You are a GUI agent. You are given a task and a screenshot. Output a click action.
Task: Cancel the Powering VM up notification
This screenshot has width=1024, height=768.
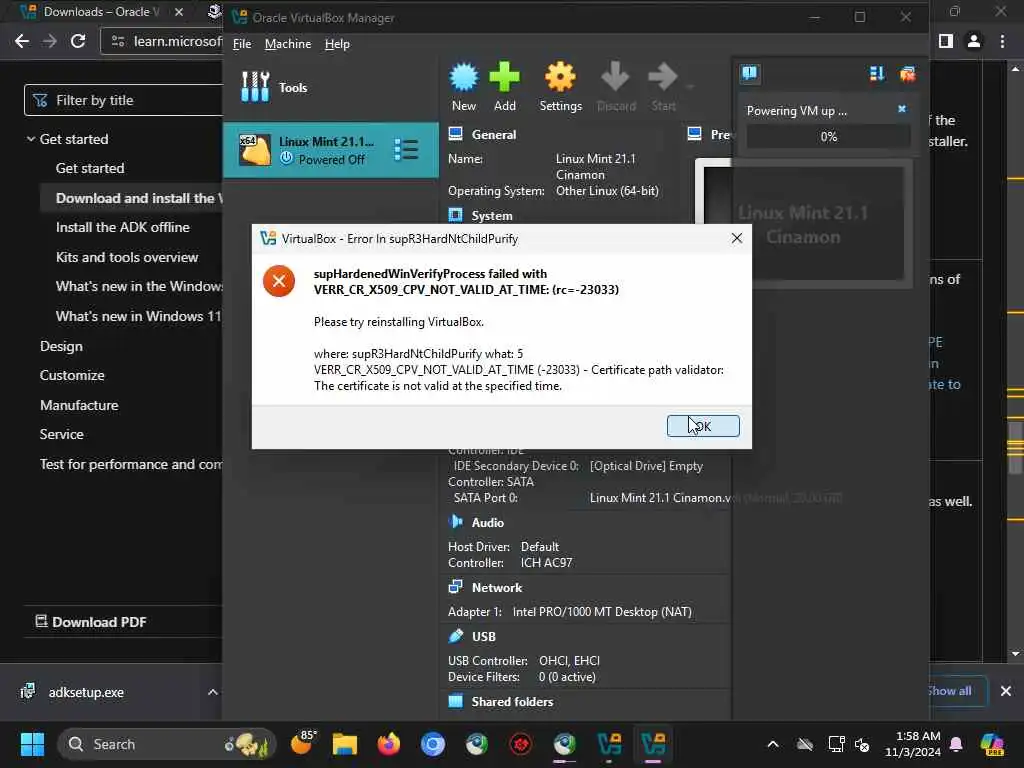pos(902,109)
